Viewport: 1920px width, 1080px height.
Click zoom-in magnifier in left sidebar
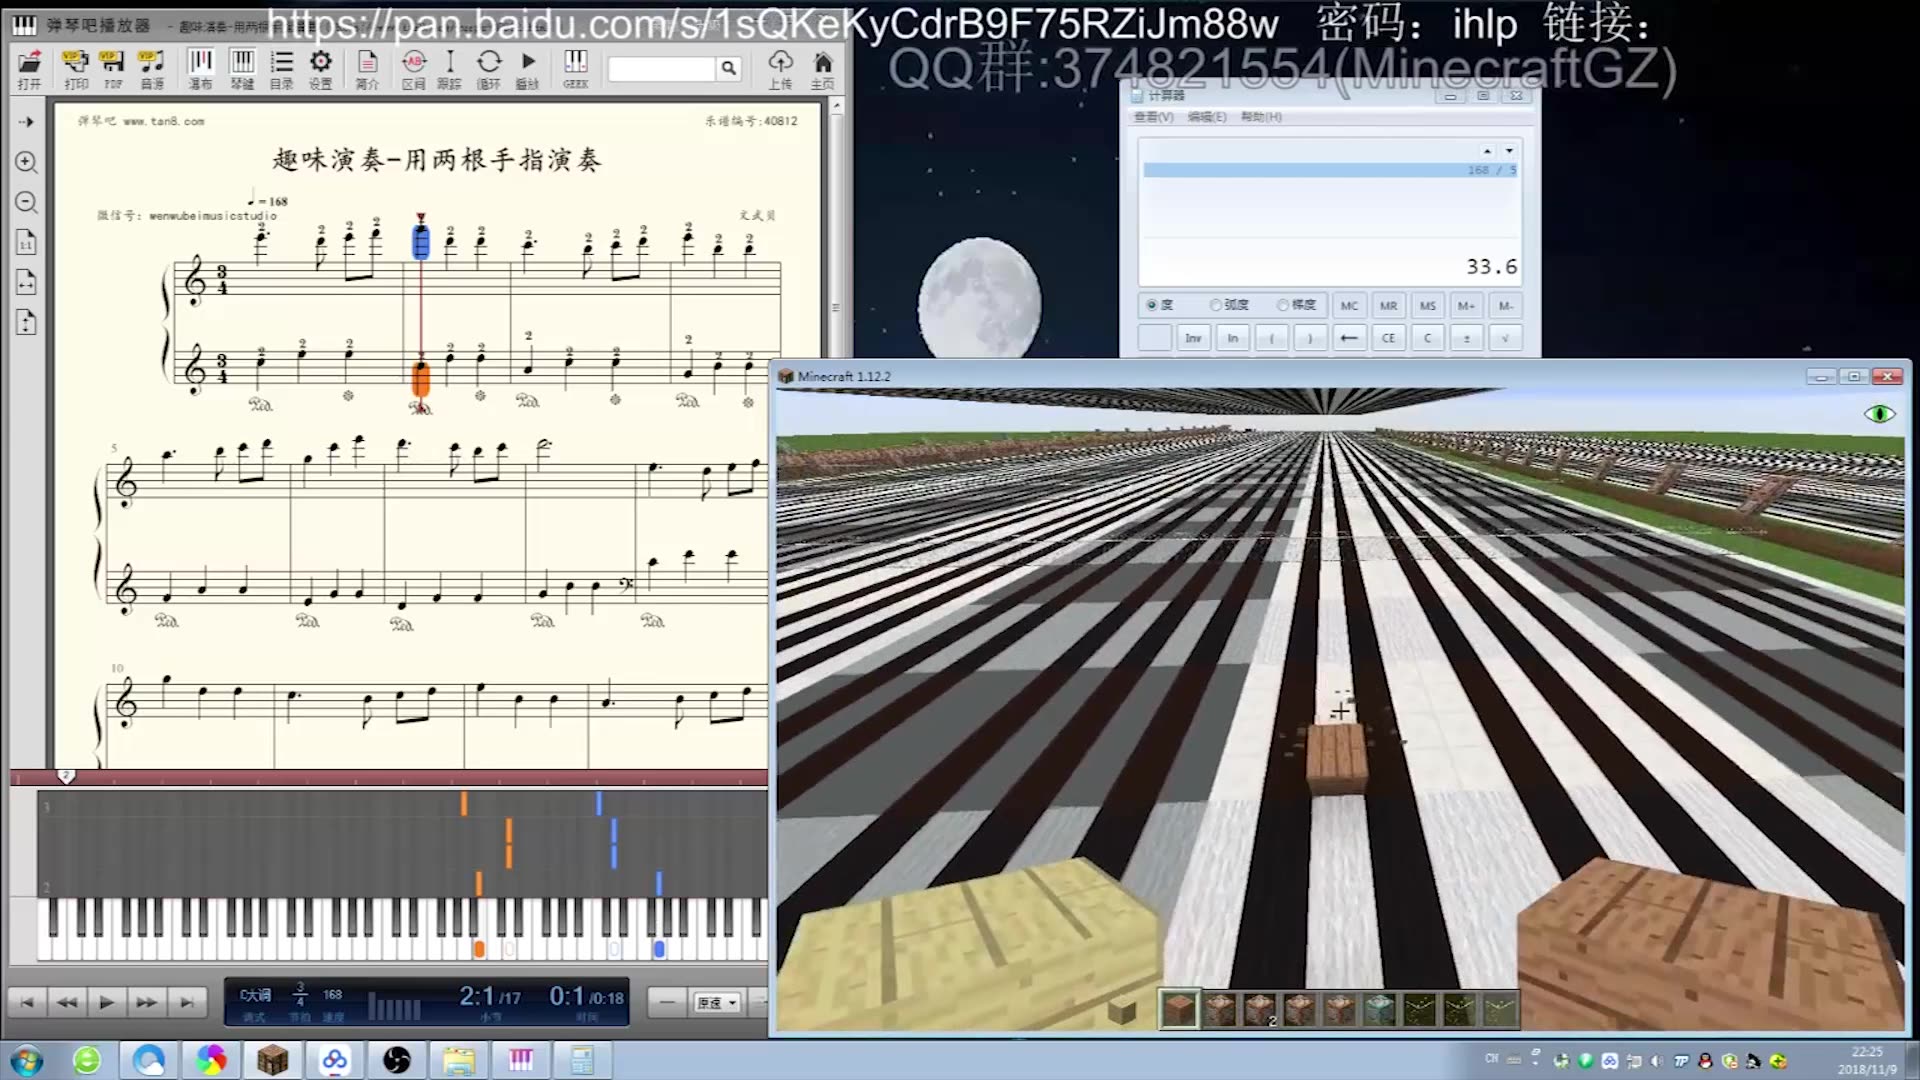[26, 162]
